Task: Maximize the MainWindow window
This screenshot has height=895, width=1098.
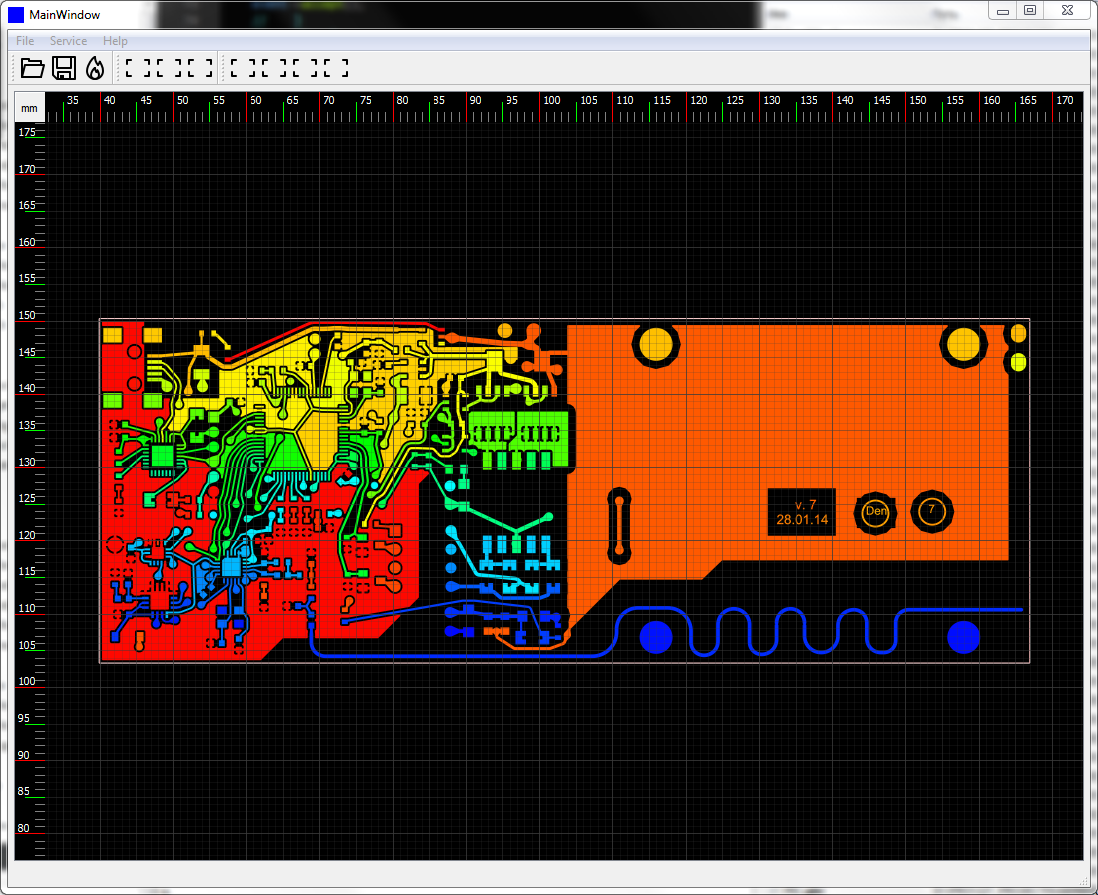Action: (x=1030, y=11)
